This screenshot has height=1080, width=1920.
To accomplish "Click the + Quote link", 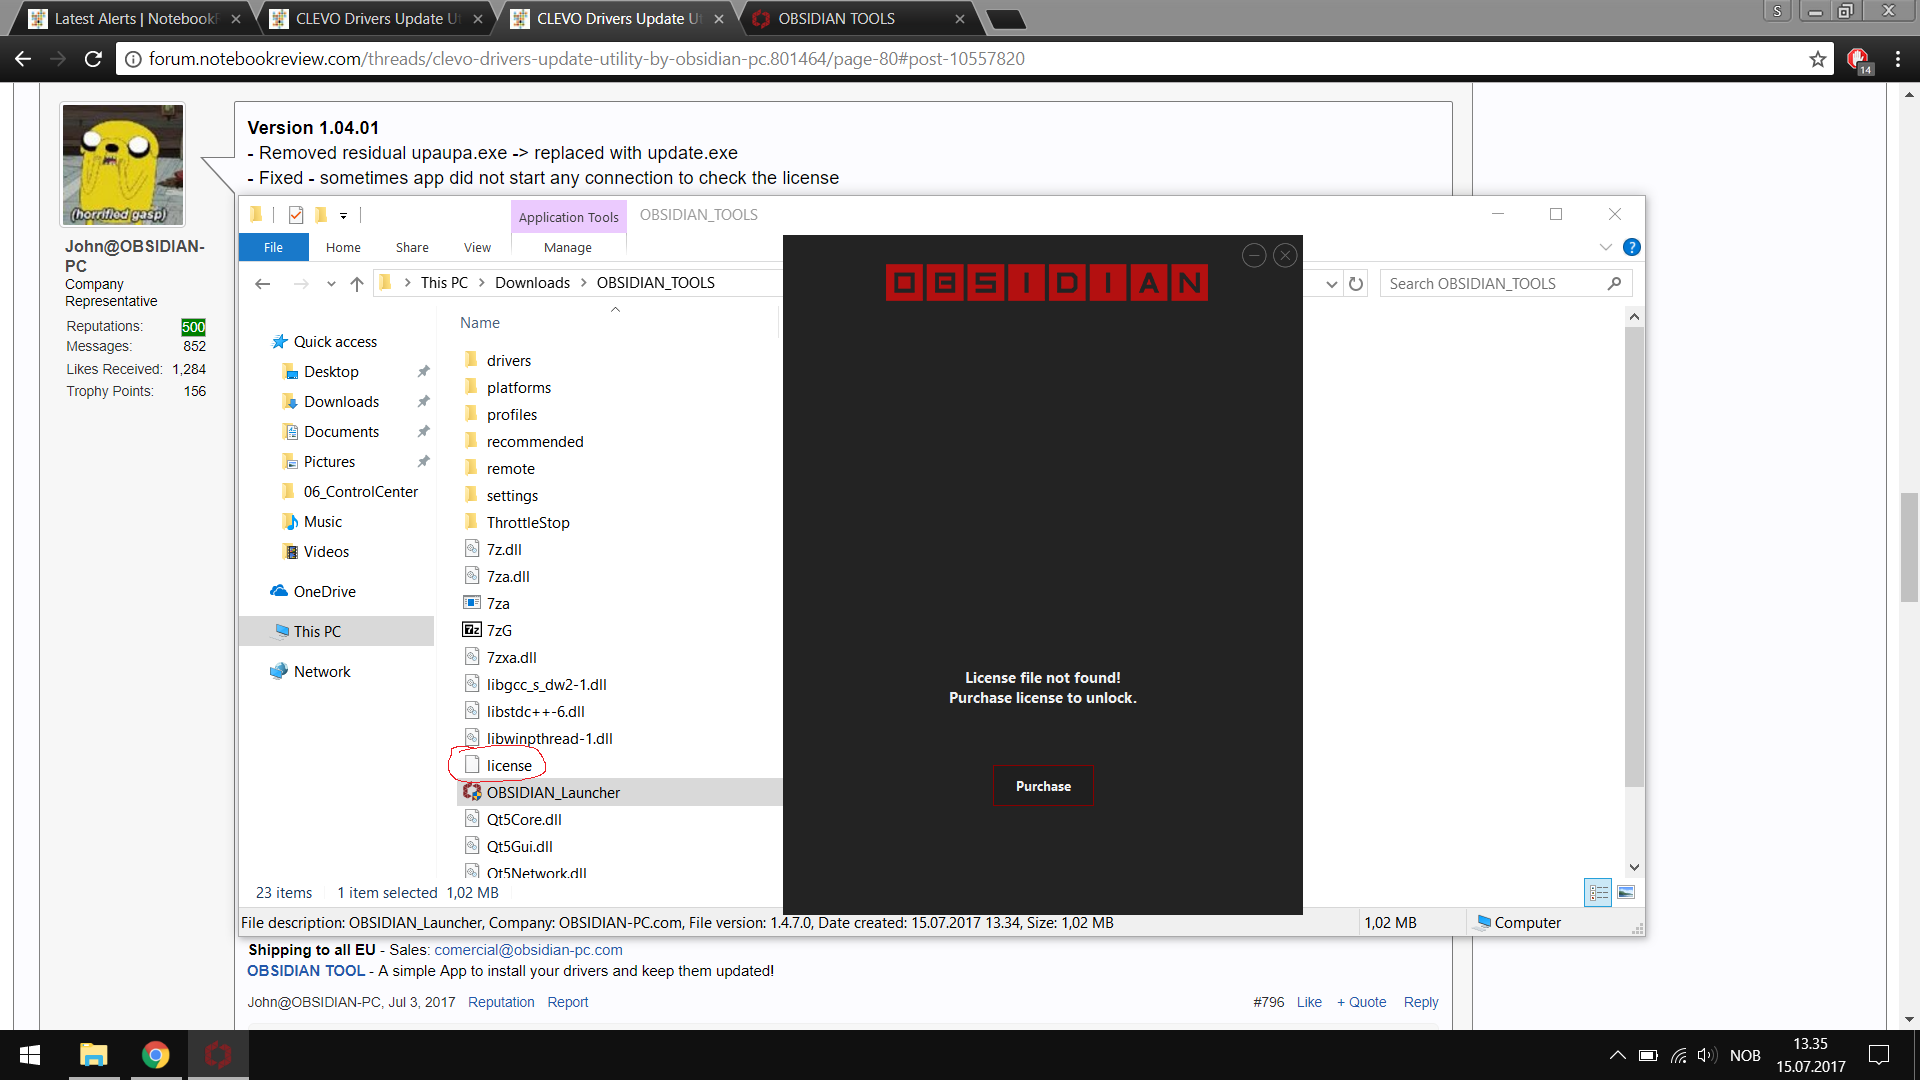I will coord(1361,1002).
